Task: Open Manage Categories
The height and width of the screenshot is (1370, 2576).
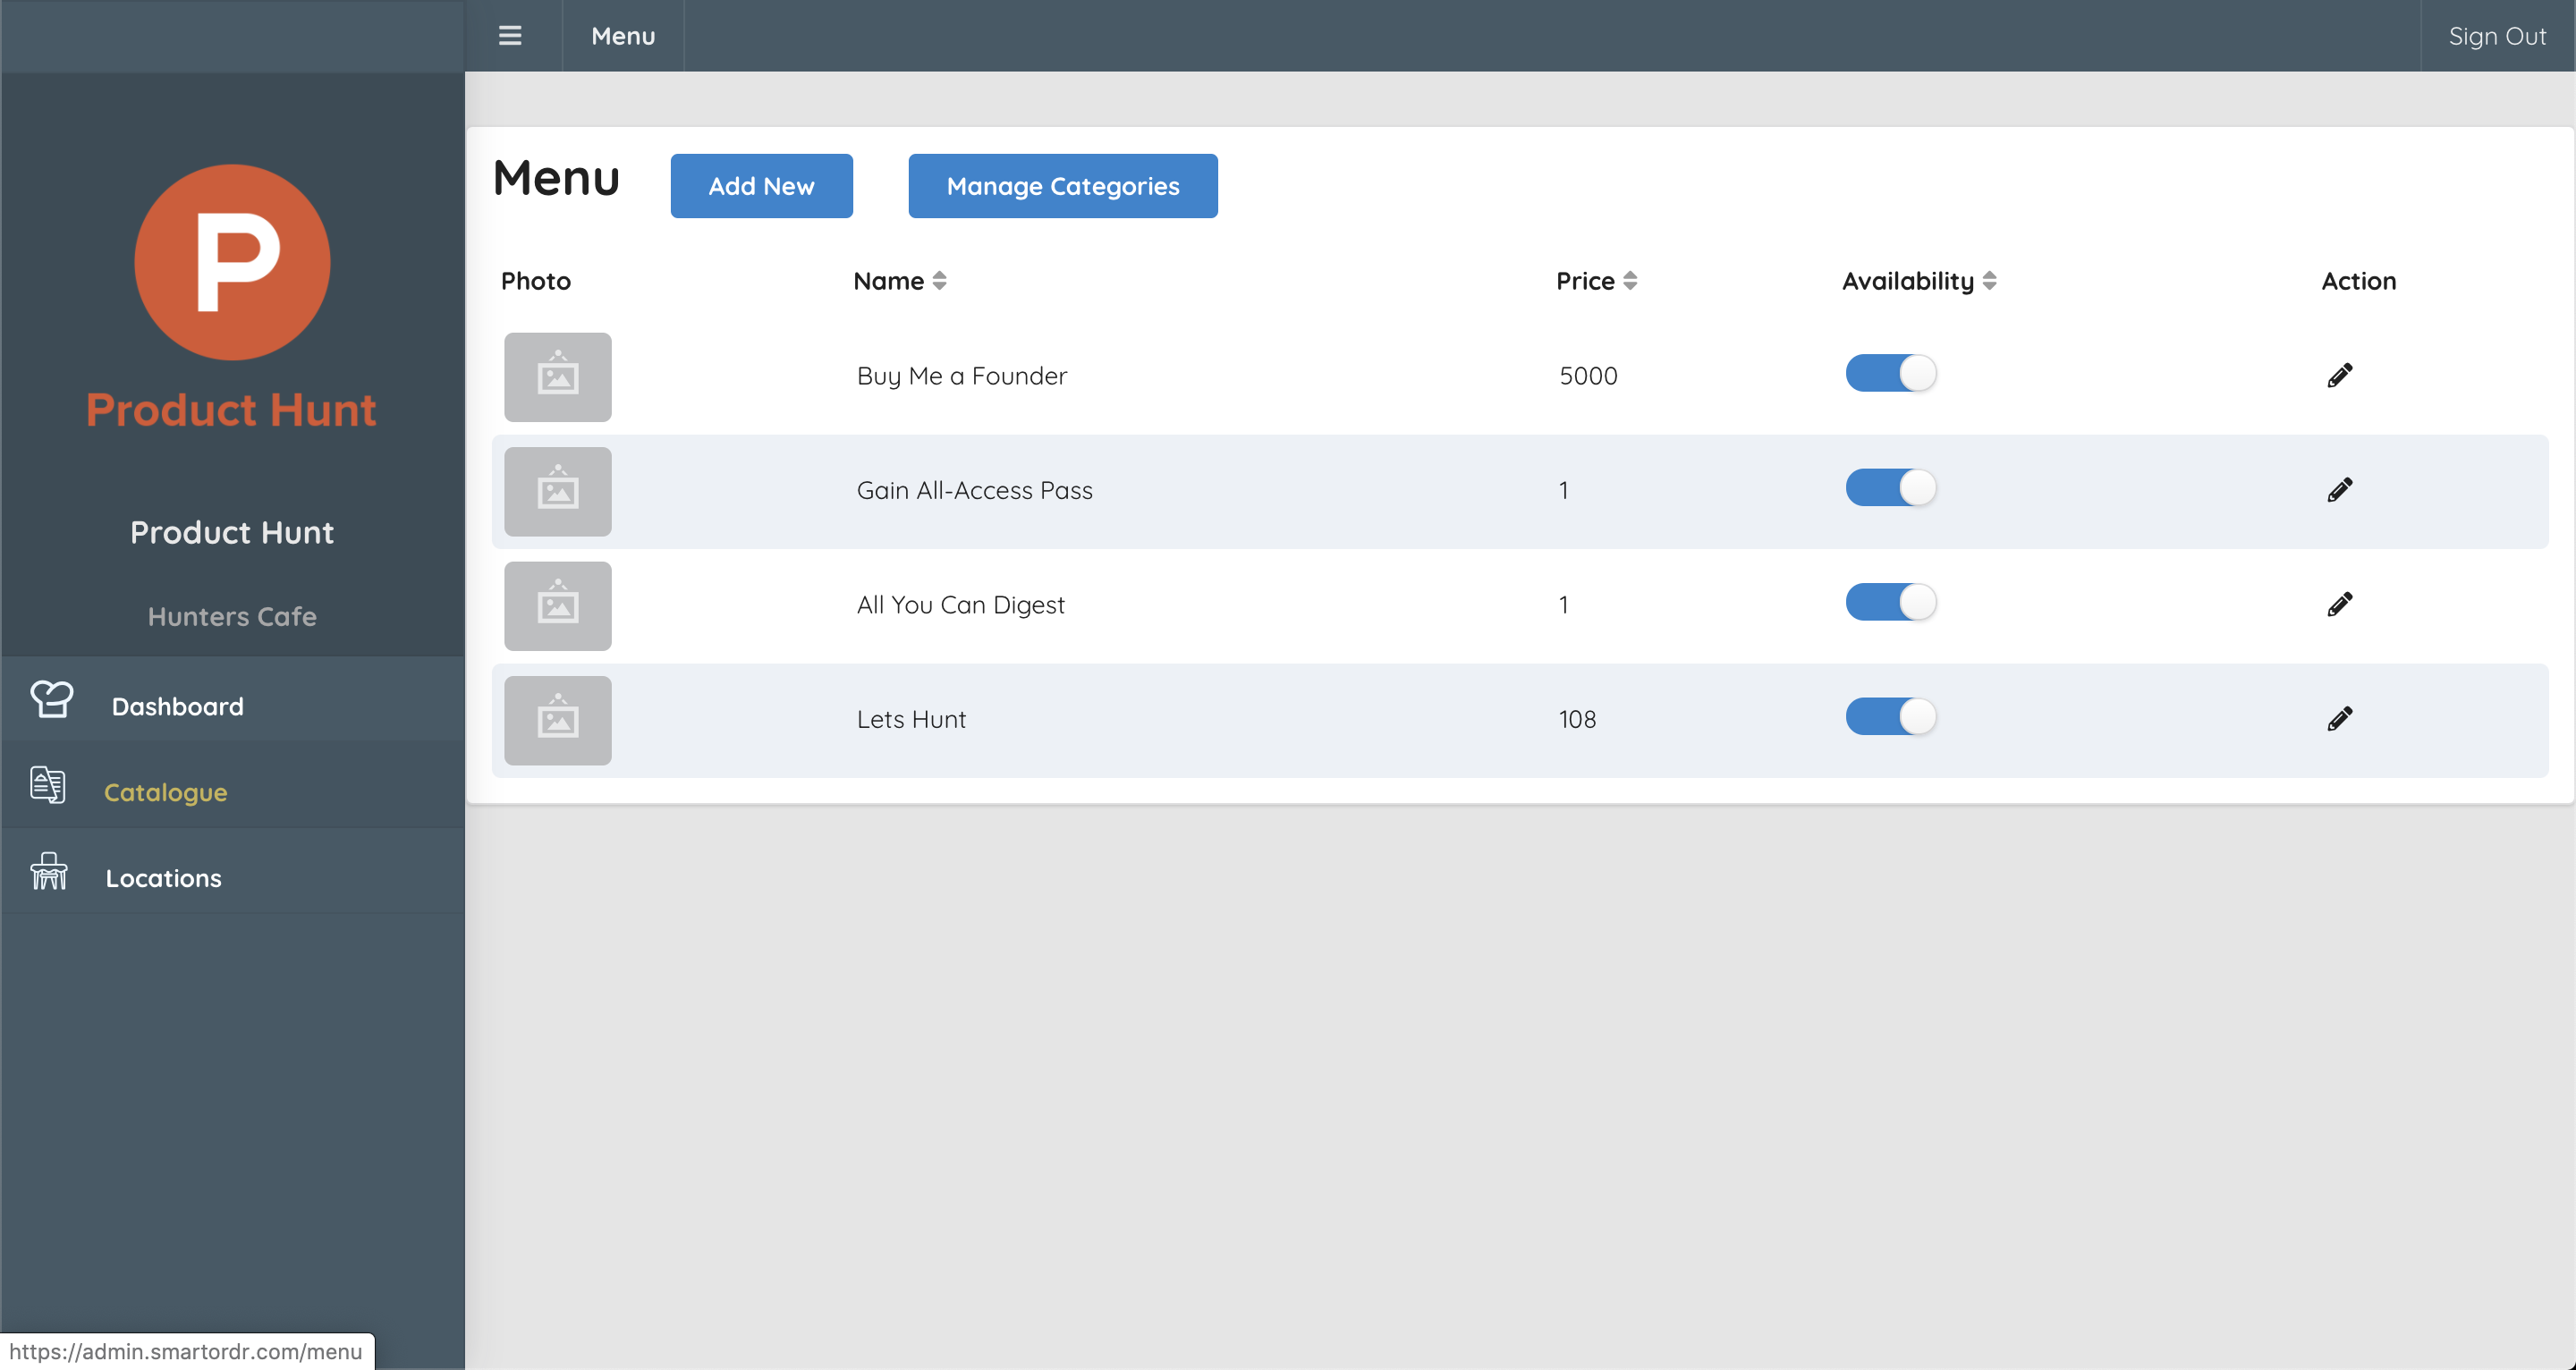Action: pyautogui.click(x=1062, y=185)
